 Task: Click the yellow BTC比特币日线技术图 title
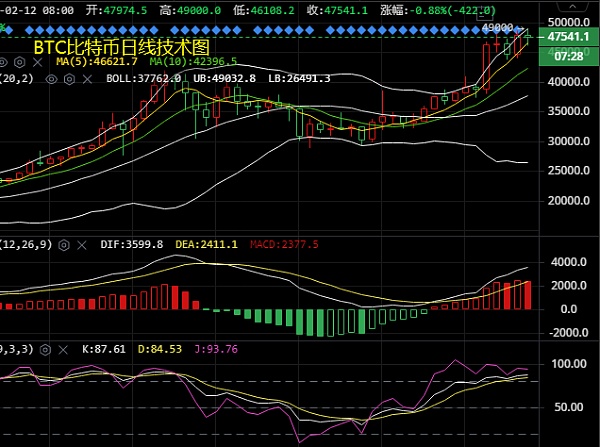tap(122, 47)
